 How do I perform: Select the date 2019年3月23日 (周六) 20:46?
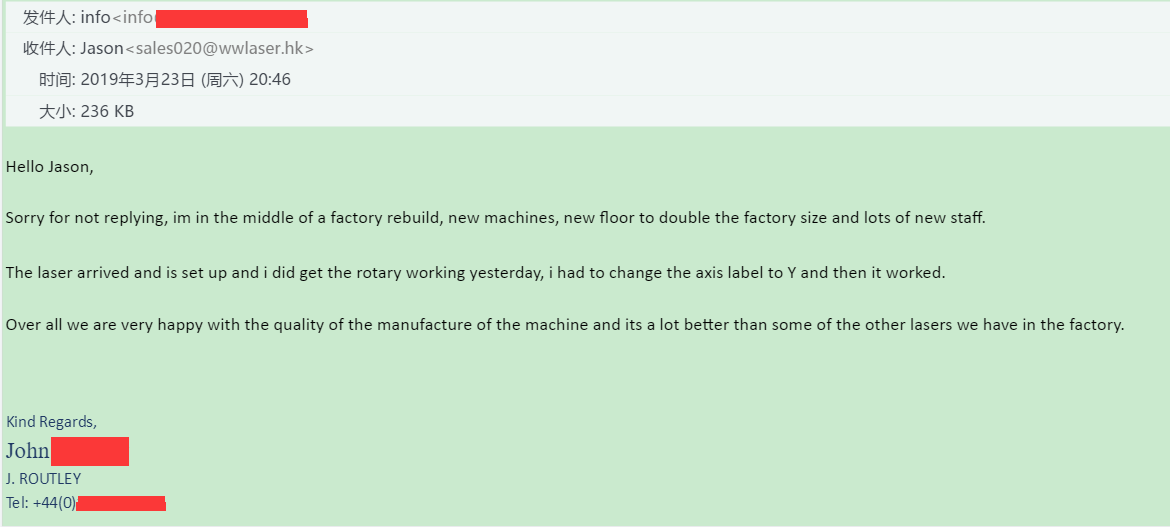[x=185, y=80]
